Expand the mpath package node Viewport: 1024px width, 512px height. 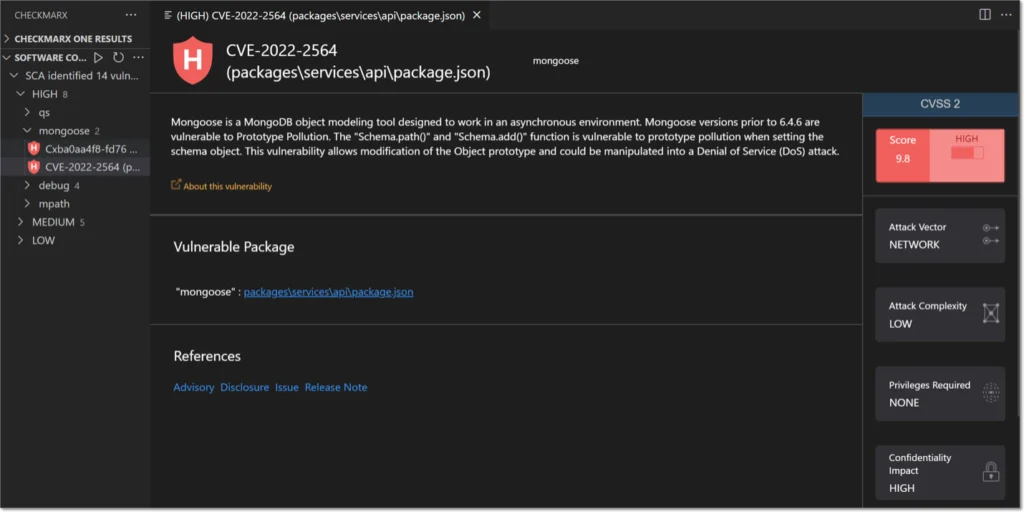pyautogui.click(x=27, y=204)
